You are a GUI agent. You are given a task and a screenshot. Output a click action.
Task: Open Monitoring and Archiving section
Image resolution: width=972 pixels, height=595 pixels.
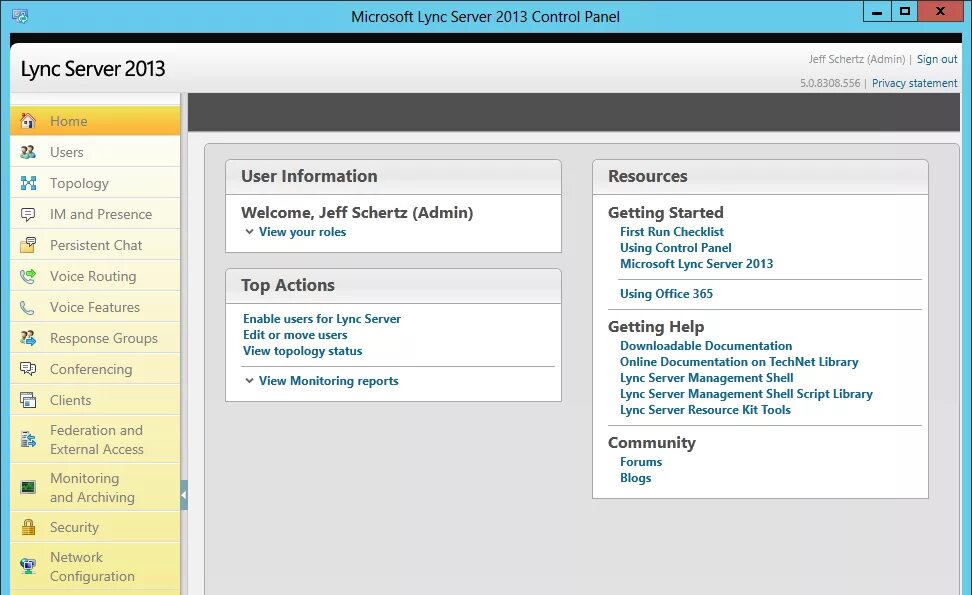tap(95, 487)
